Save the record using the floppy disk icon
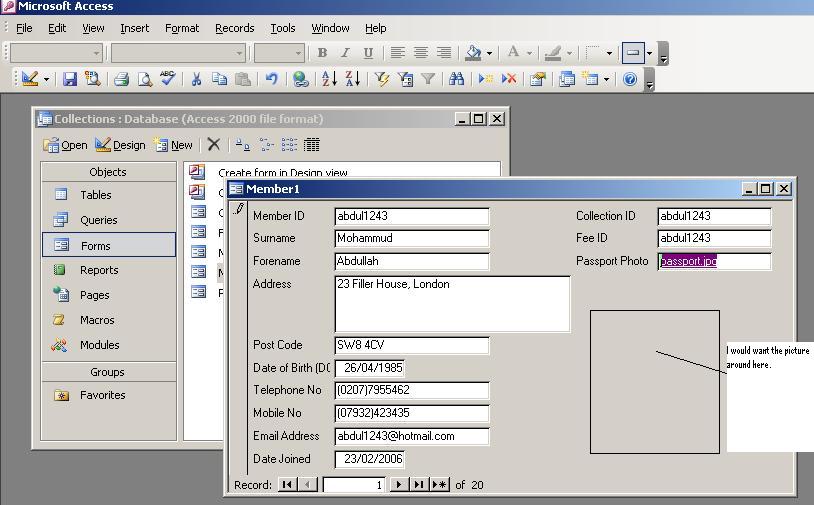Viewport: 814px width, 505px height. [70, 79]
